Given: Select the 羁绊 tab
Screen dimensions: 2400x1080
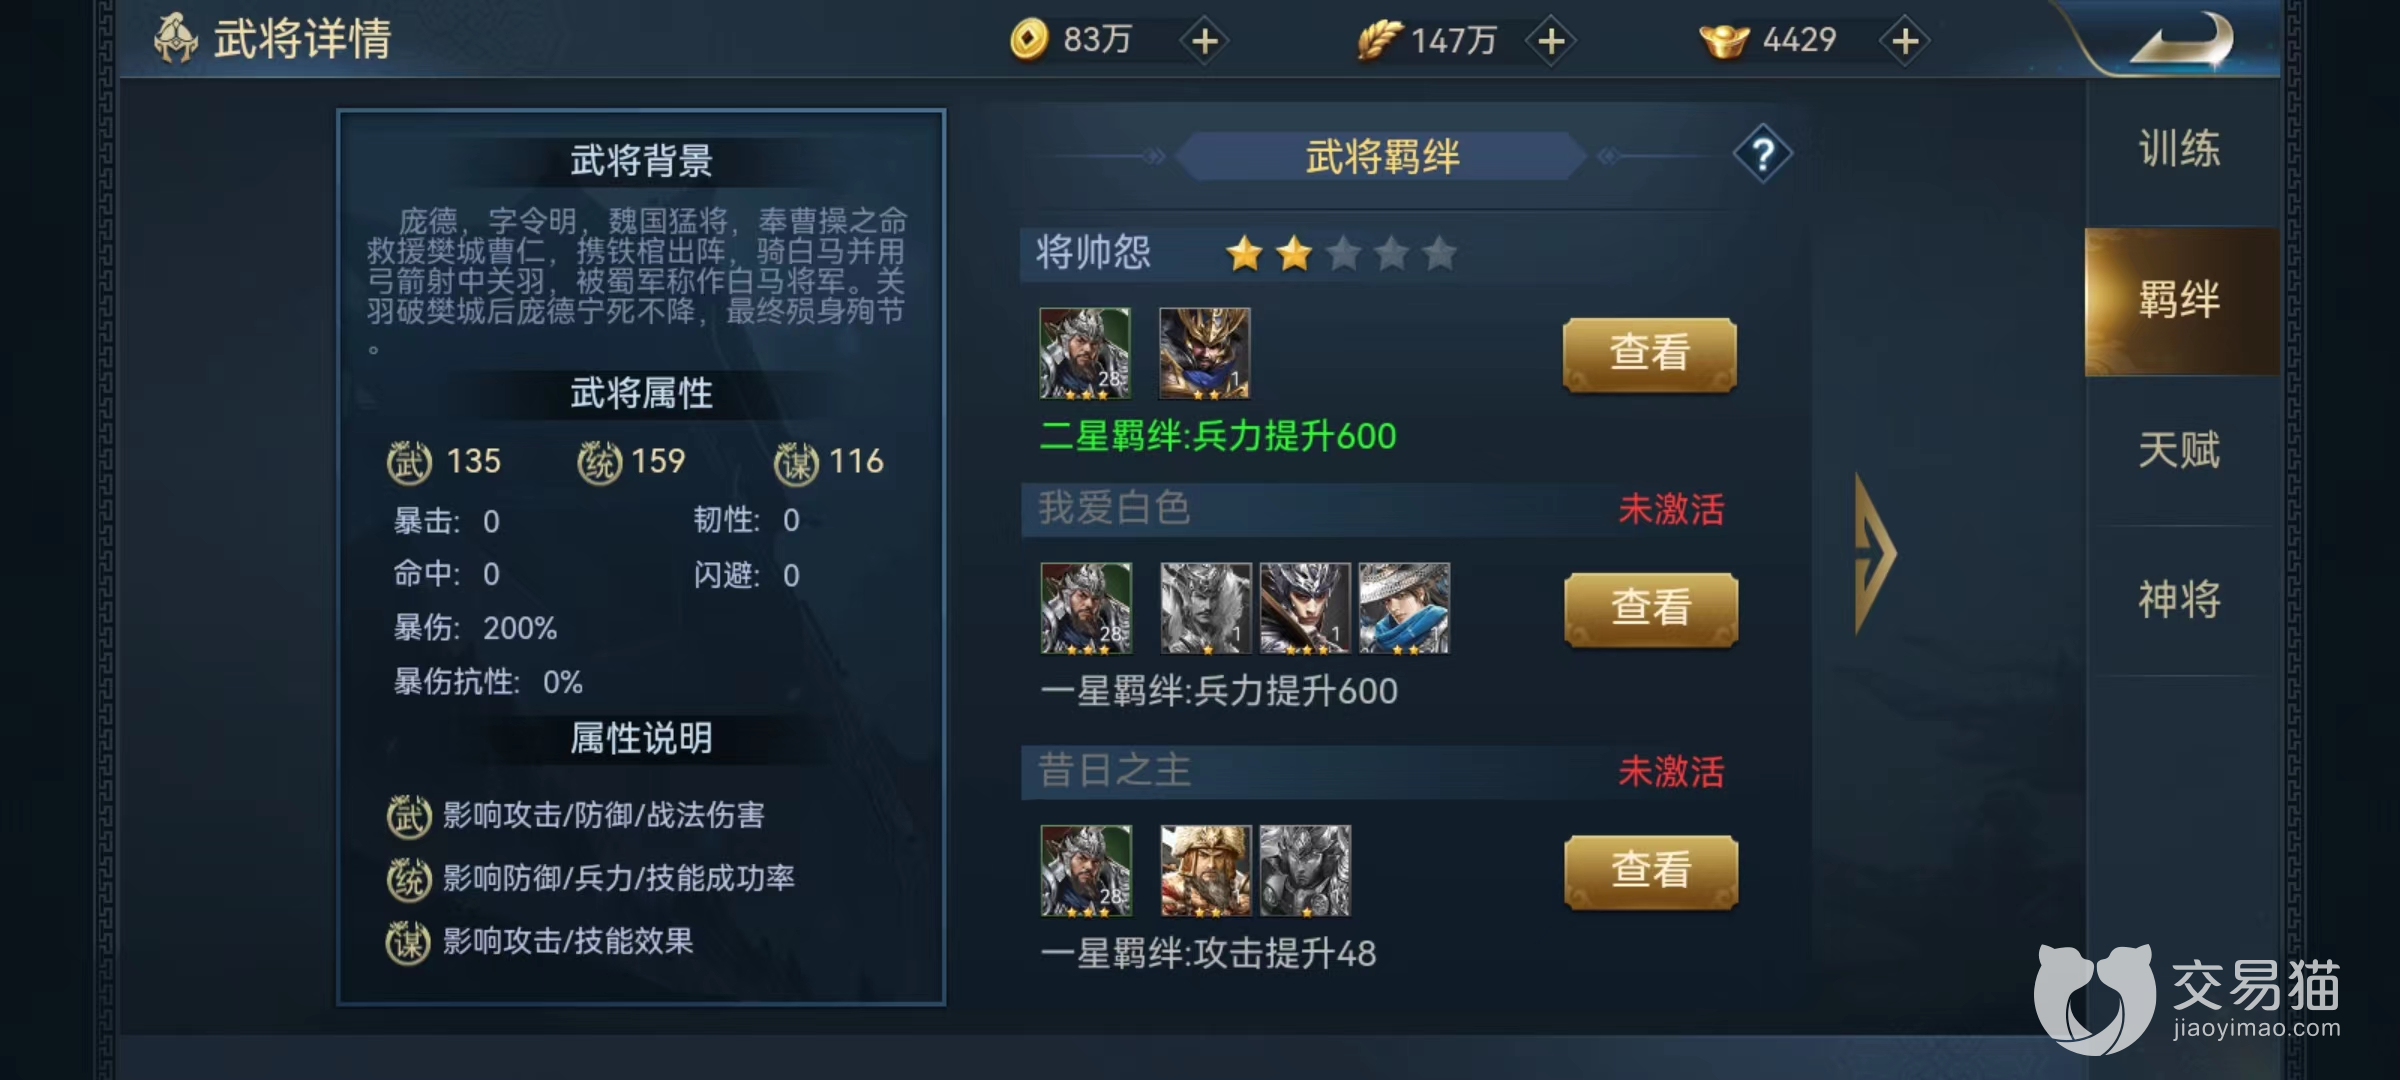Looking at the screenshot, I should pos(2180,300).
